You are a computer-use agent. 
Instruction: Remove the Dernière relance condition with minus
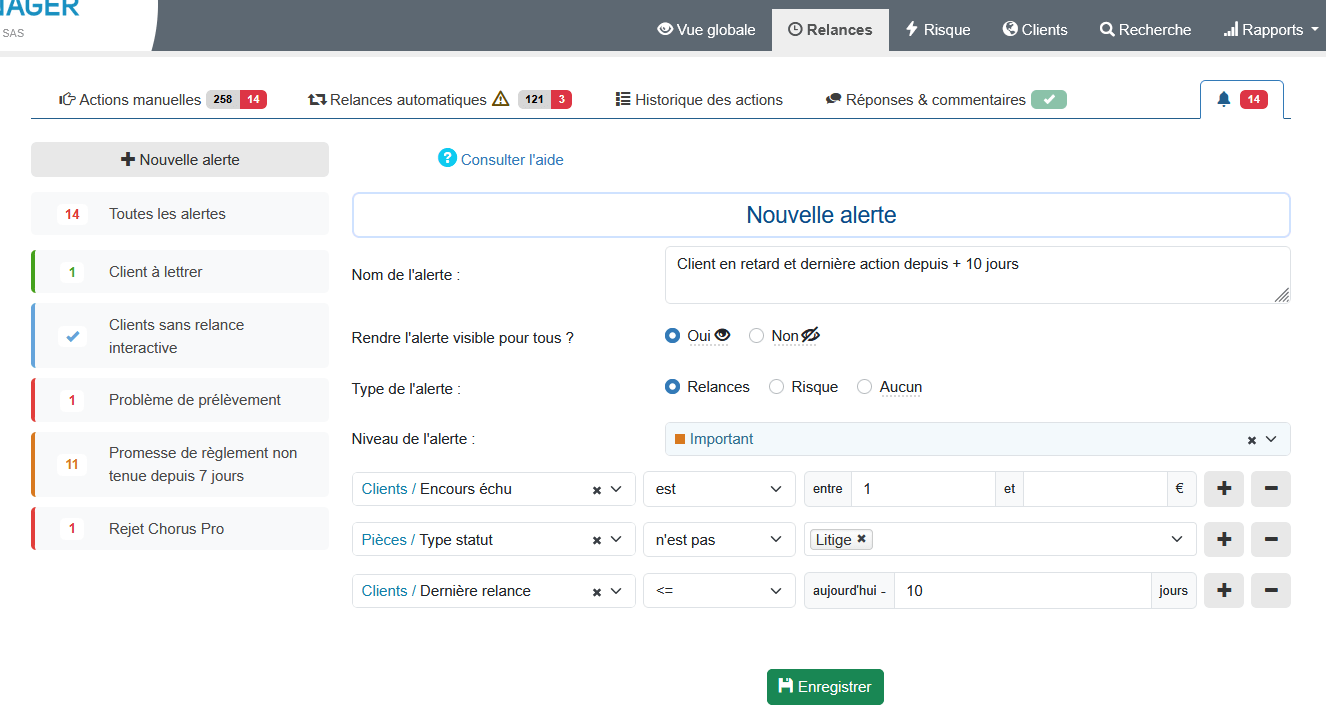coord(1271,590)
